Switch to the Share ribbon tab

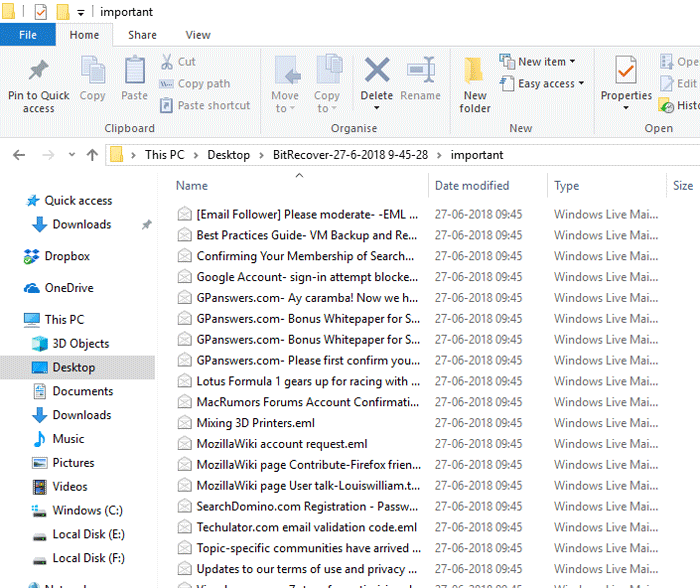[x=142, y=35]
